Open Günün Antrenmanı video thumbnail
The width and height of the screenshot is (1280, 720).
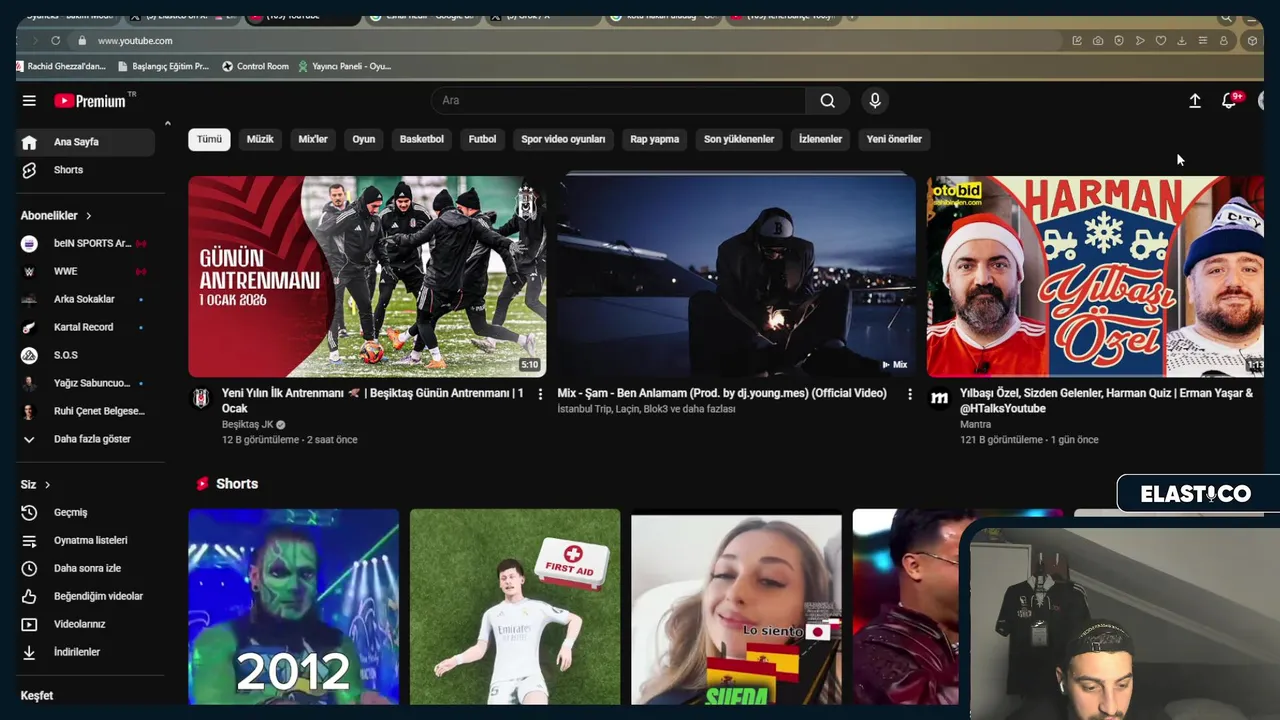tap(367, 276)
